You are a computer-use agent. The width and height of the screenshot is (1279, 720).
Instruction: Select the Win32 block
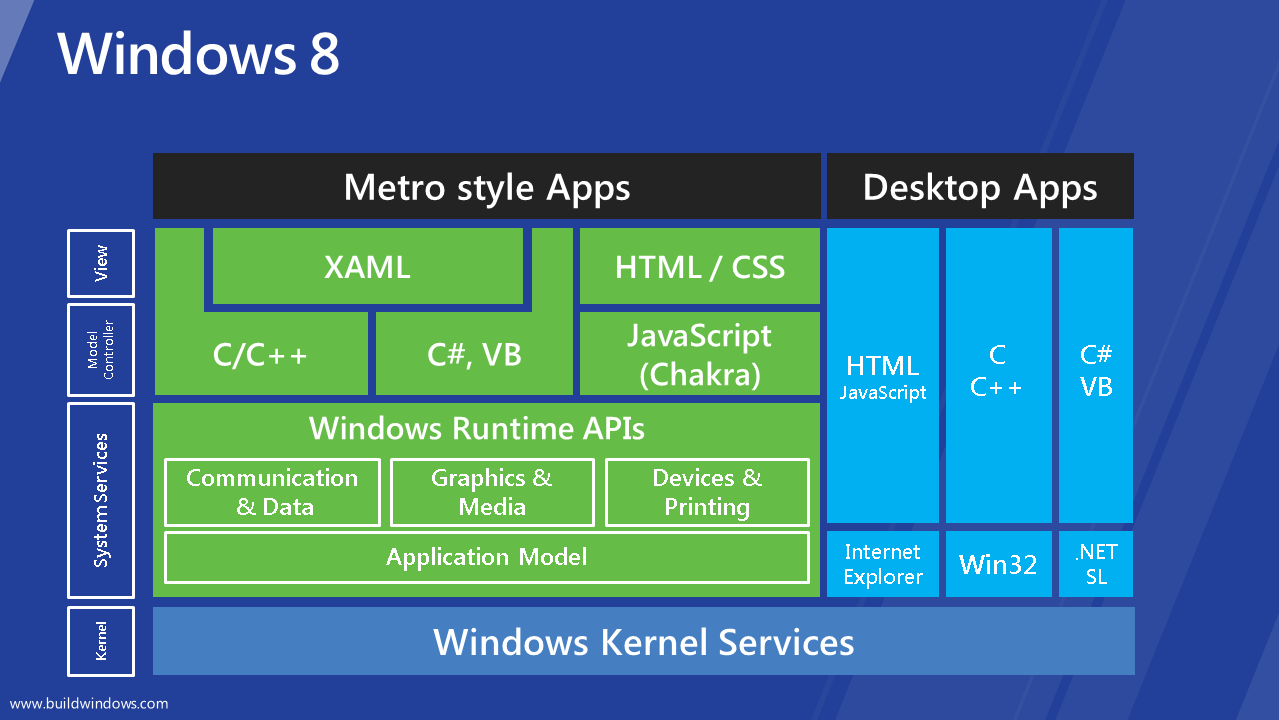[x=998, y=564]
